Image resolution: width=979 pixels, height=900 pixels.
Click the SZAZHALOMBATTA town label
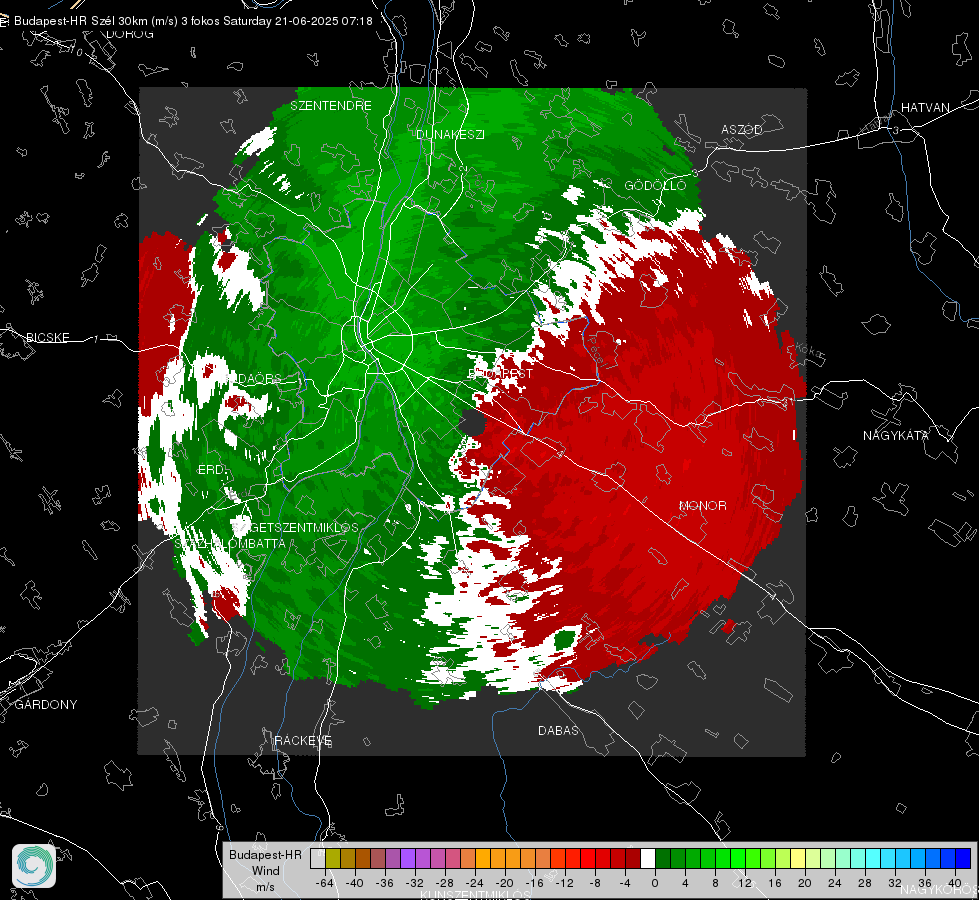230,543
